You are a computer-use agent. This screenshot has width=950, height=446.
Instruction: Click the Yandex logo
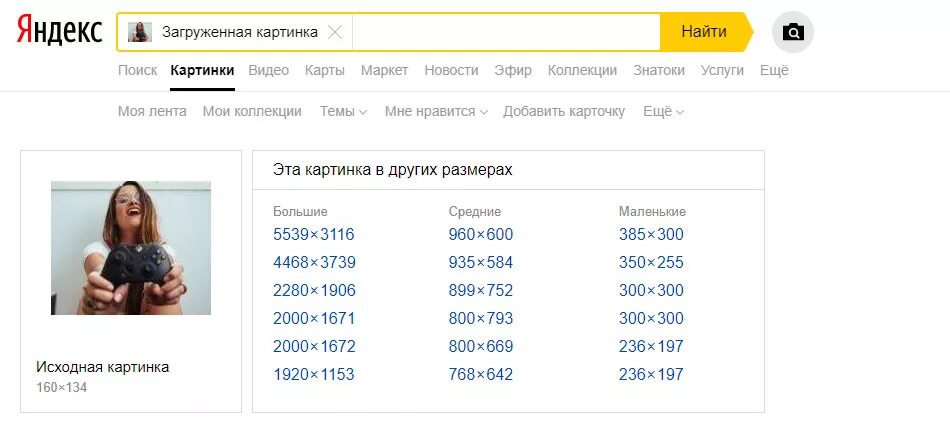pyautogui.click(x=59, y=30)
